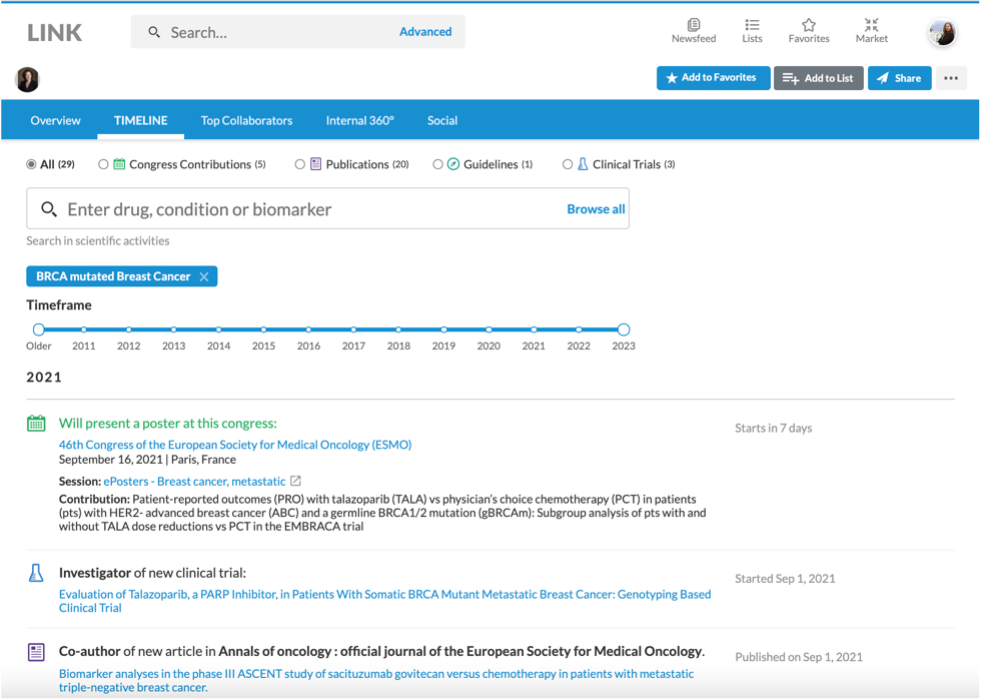Open external link icon beside ePosters session
This screenshot has height=700, width=981.
pyautogui.click(x=296, y=482)
